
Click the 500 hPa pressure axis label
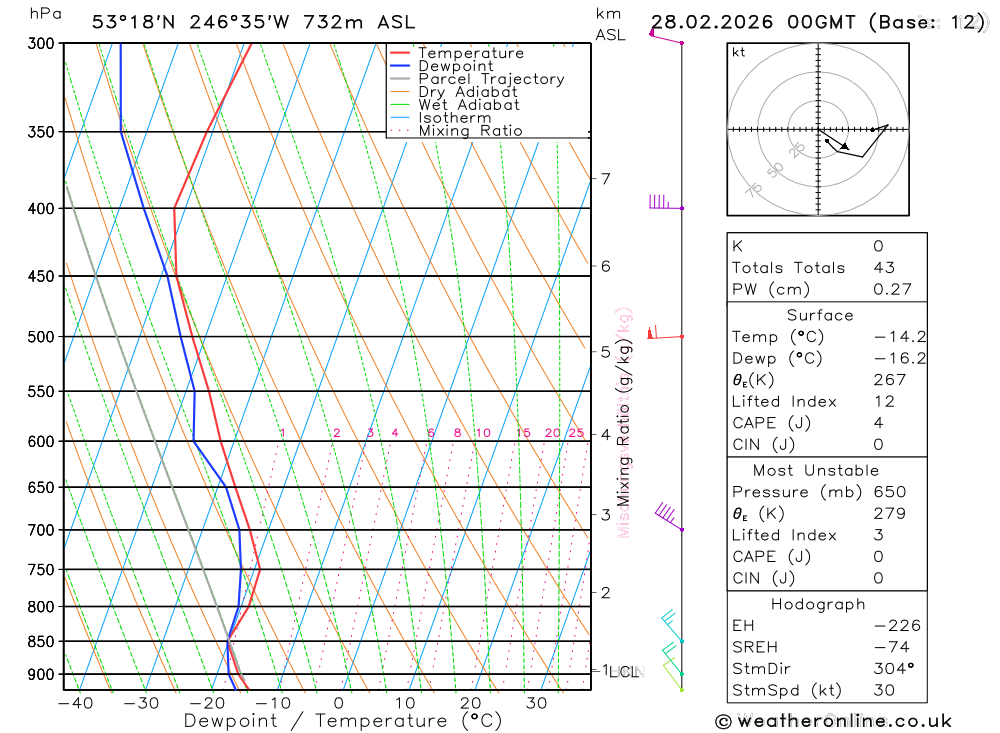(x=41, y=337)
